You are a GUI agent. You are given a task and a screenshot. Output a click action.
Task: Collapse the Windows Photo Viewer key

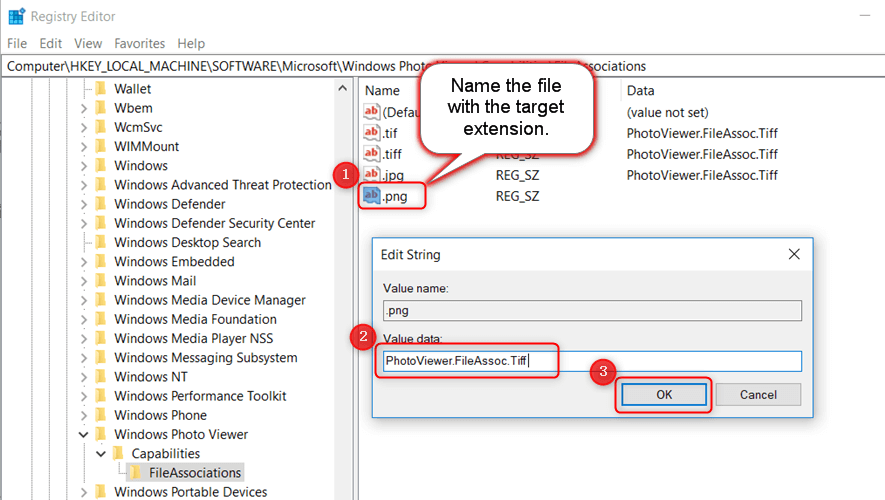tap(83, 435)
